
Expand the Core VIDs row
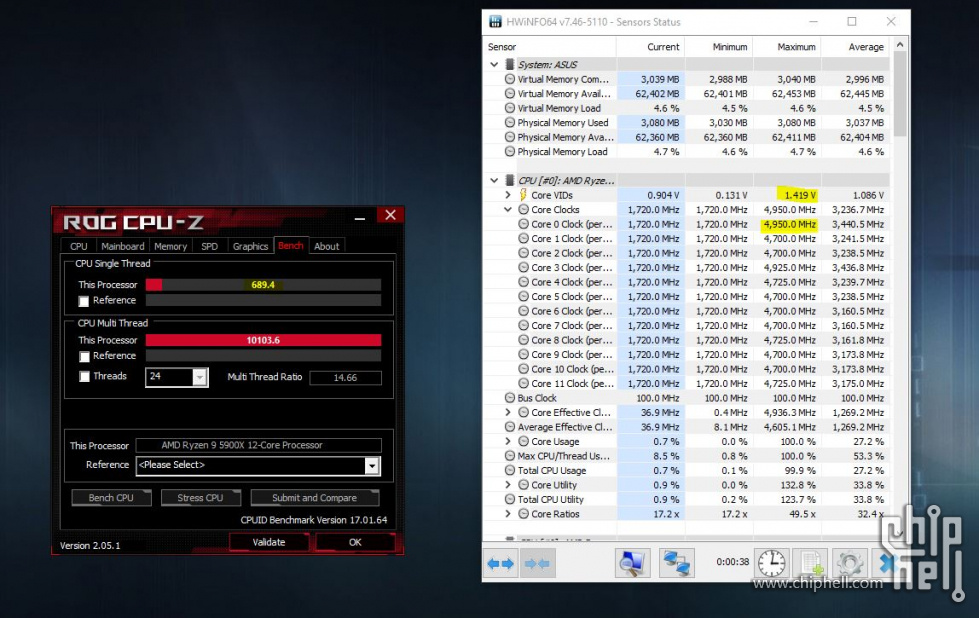point(508,195)
